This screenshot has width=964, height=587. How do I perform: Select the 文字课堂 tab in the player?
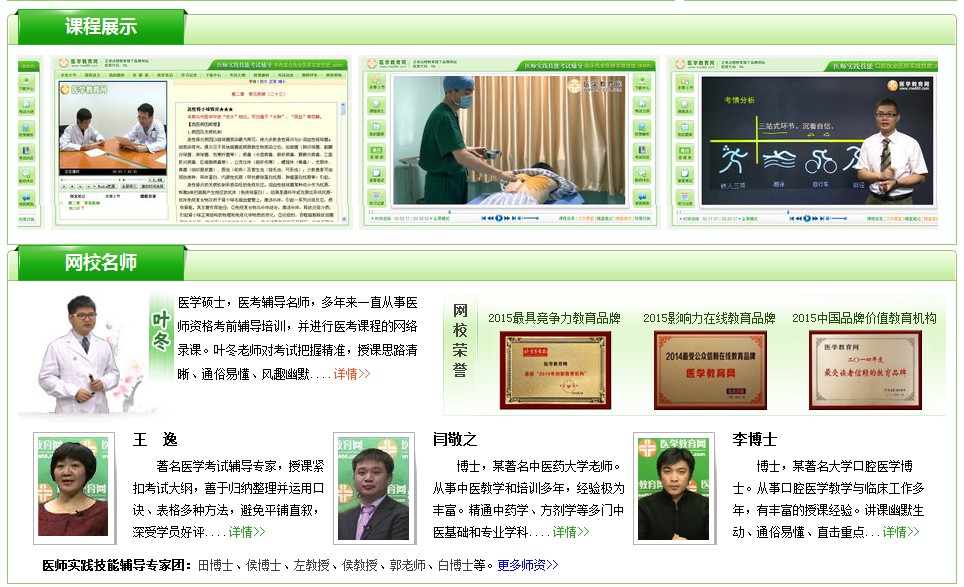(585, 218)
